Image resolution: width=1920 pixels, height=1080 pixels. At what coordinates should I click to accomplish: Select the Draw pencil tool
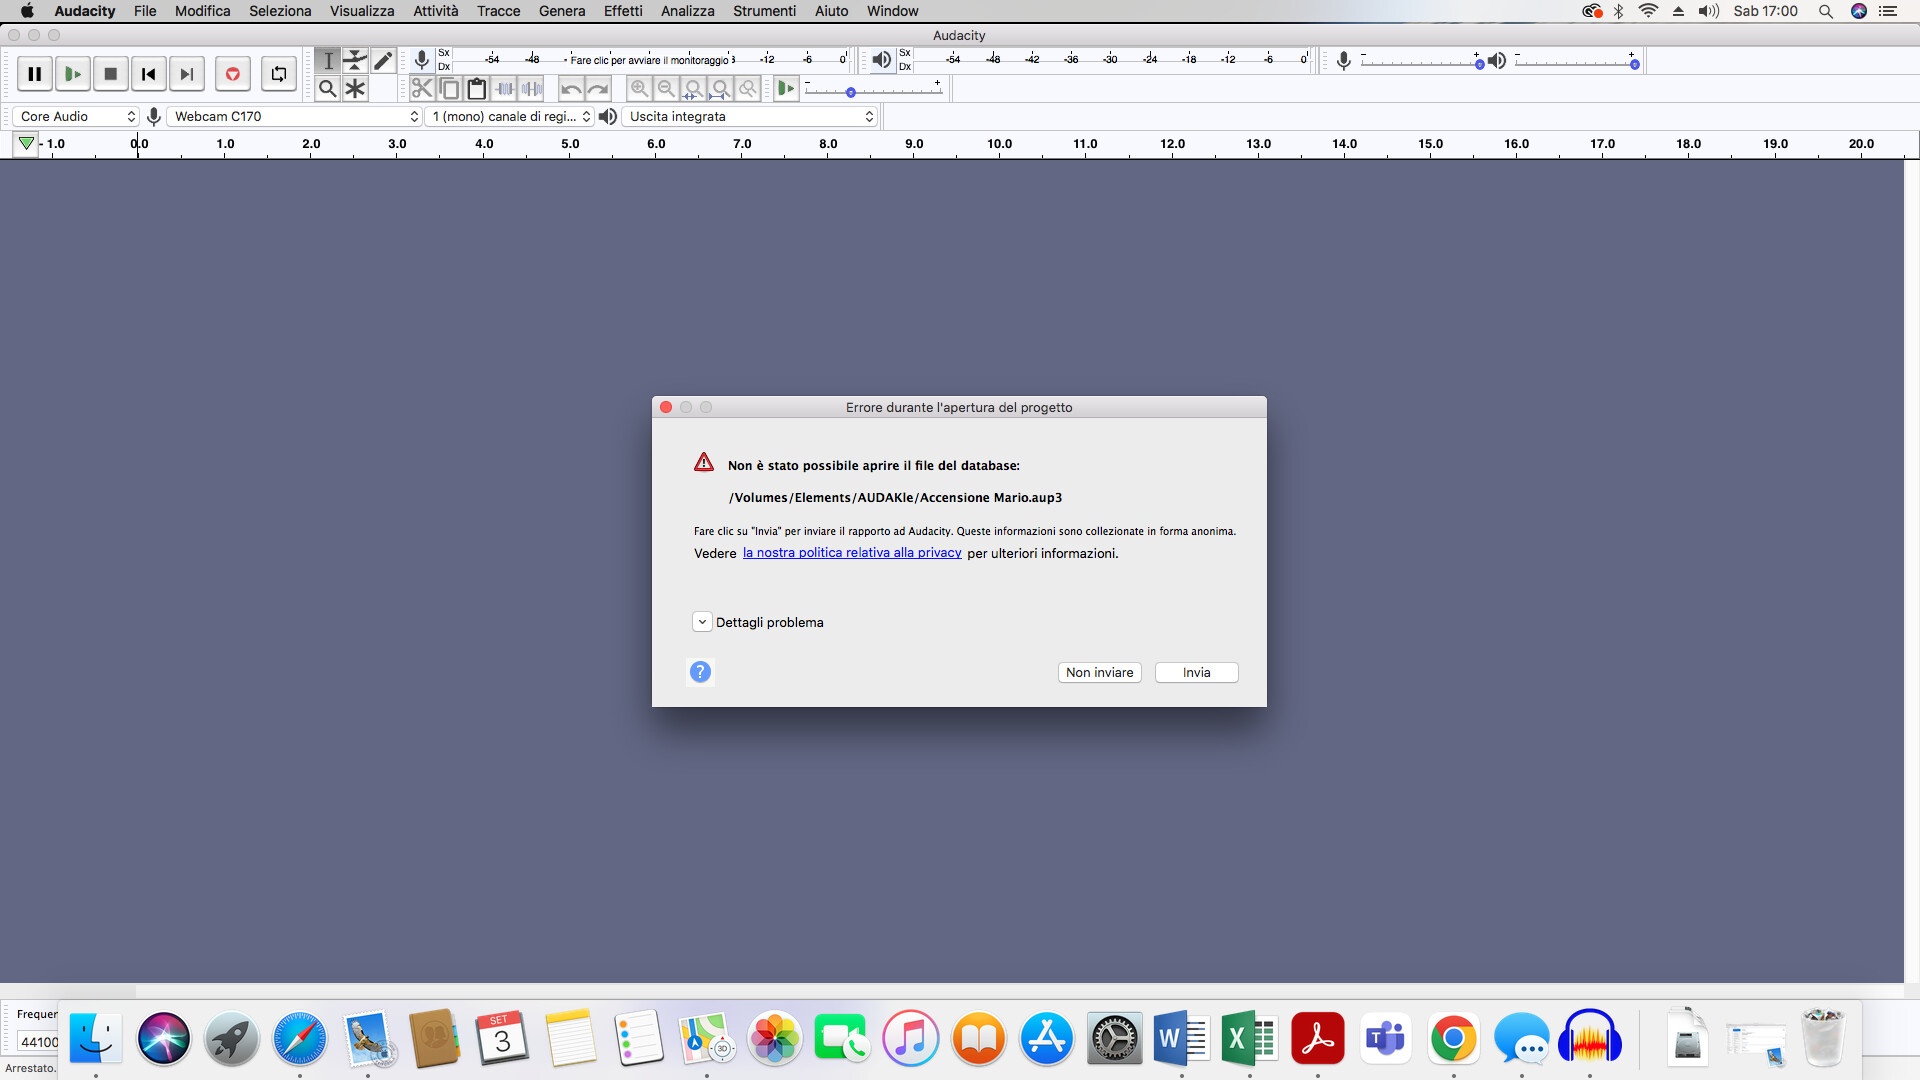click(382, 61)
